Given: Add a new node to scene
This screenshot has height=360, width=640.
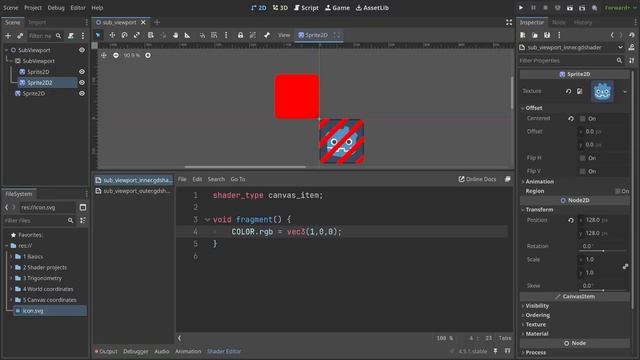Looking at the screenshot, I should click(8, 36).
